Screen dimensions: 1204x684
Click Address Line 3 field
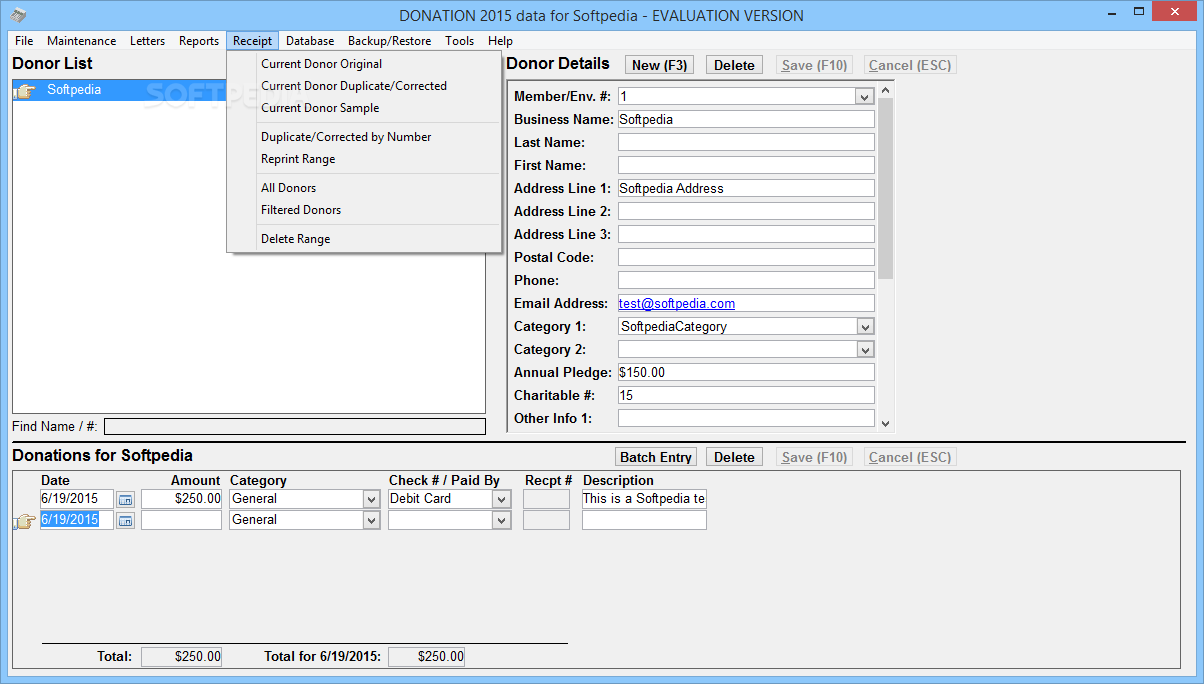[746, 234]
